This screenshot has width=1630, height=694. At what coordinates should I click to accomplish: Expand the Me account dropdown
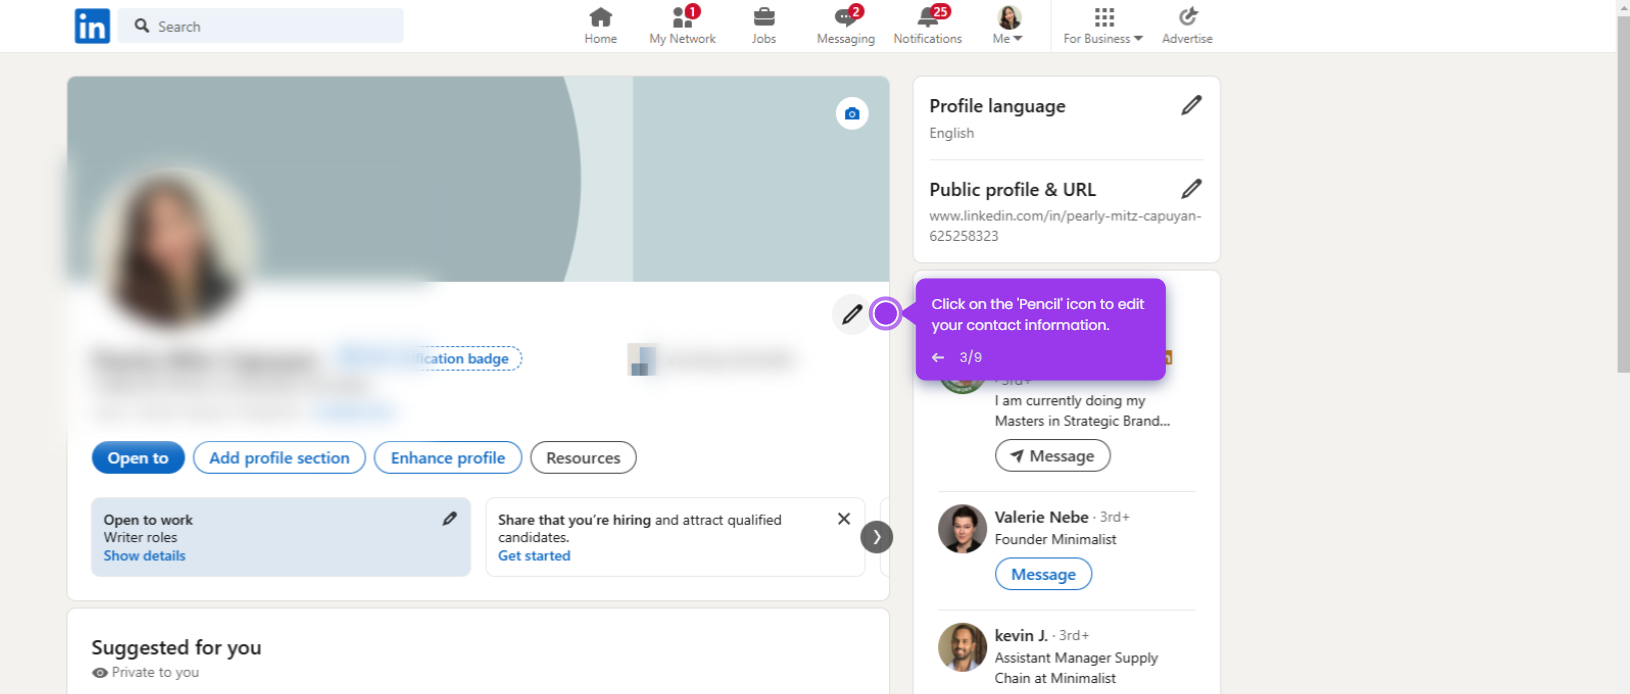1008,26
